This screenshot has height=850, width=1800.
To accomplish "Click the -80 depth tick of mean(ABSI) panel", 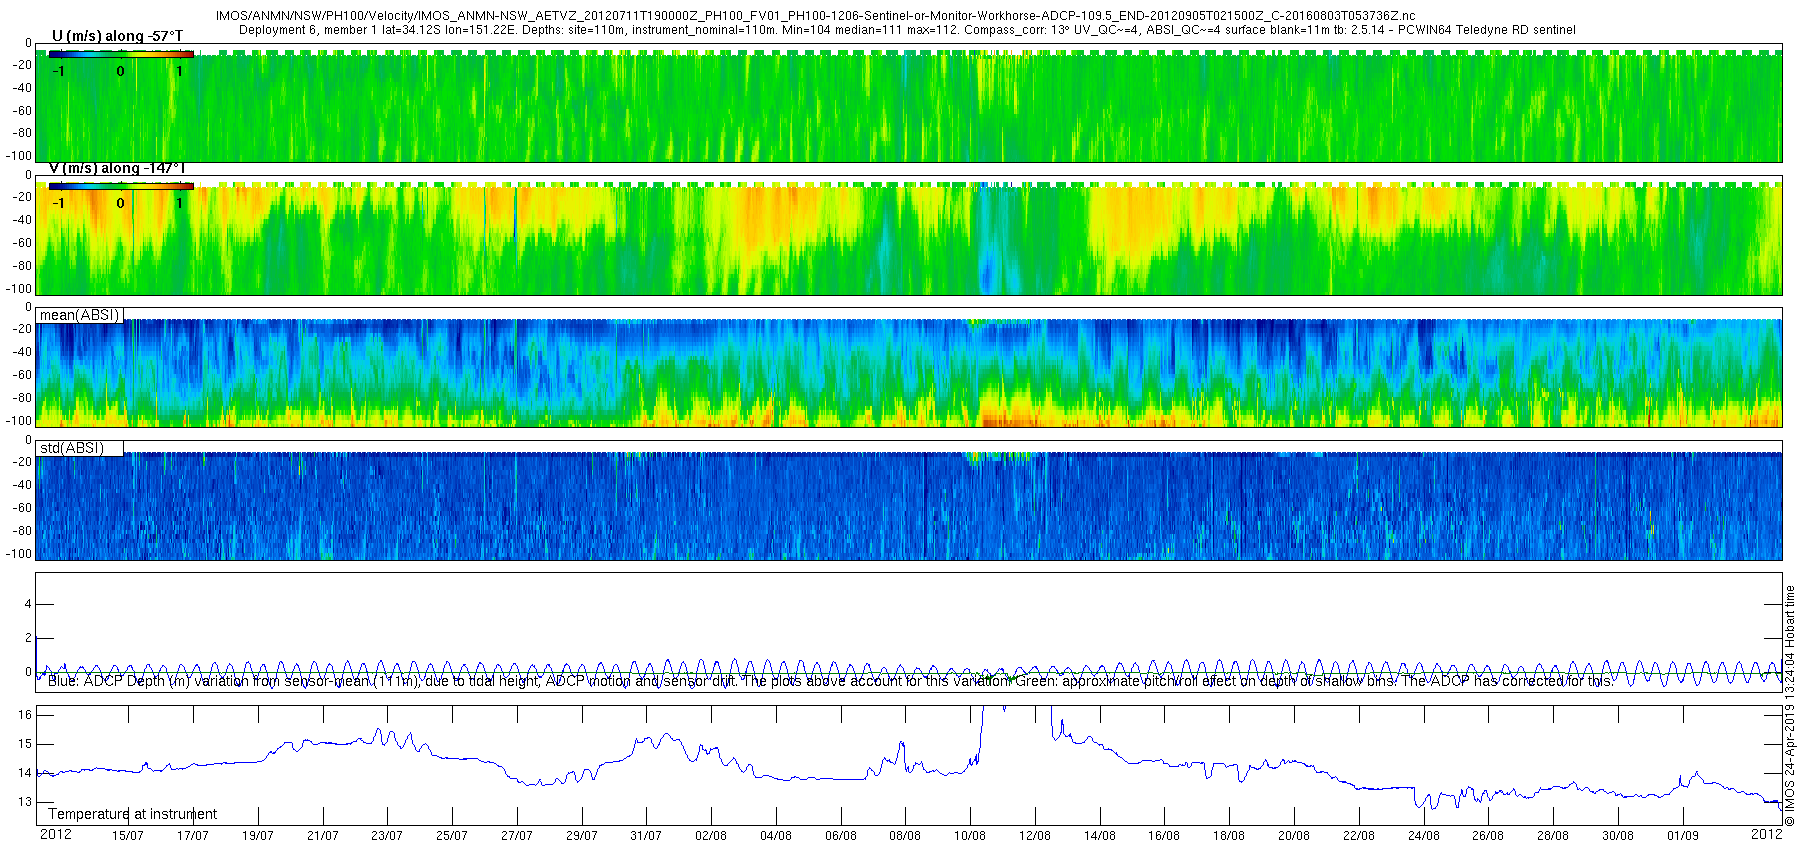I will click(21, 398).
